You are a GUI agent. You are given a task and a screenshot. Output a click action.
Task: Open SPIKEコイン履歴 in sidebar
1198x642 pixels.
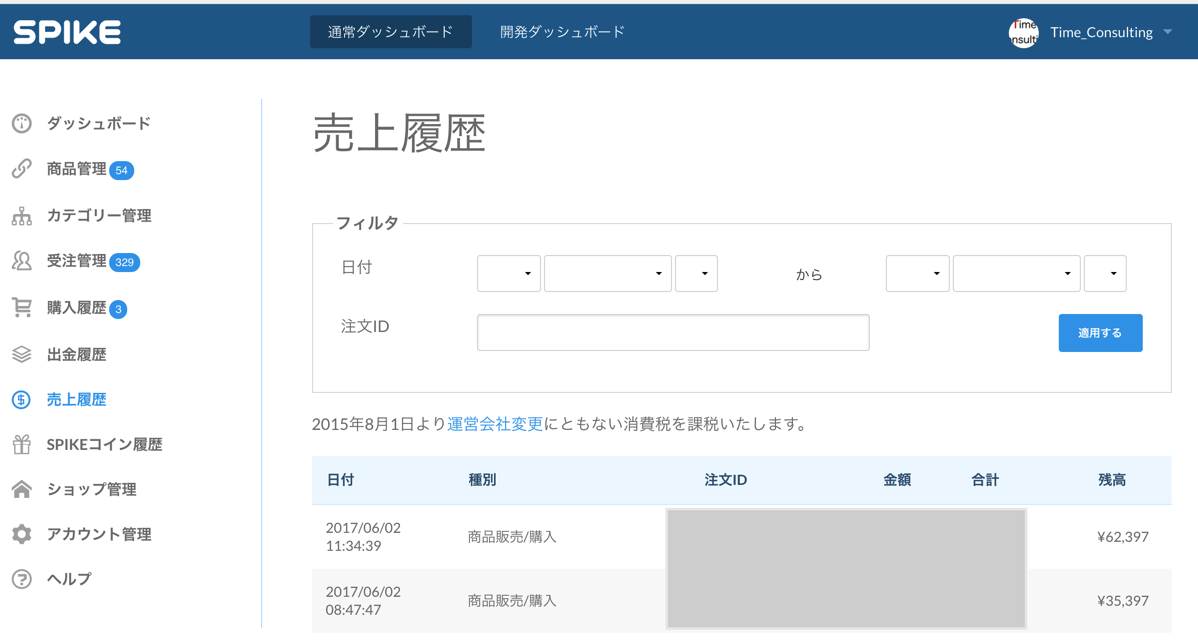105,444
